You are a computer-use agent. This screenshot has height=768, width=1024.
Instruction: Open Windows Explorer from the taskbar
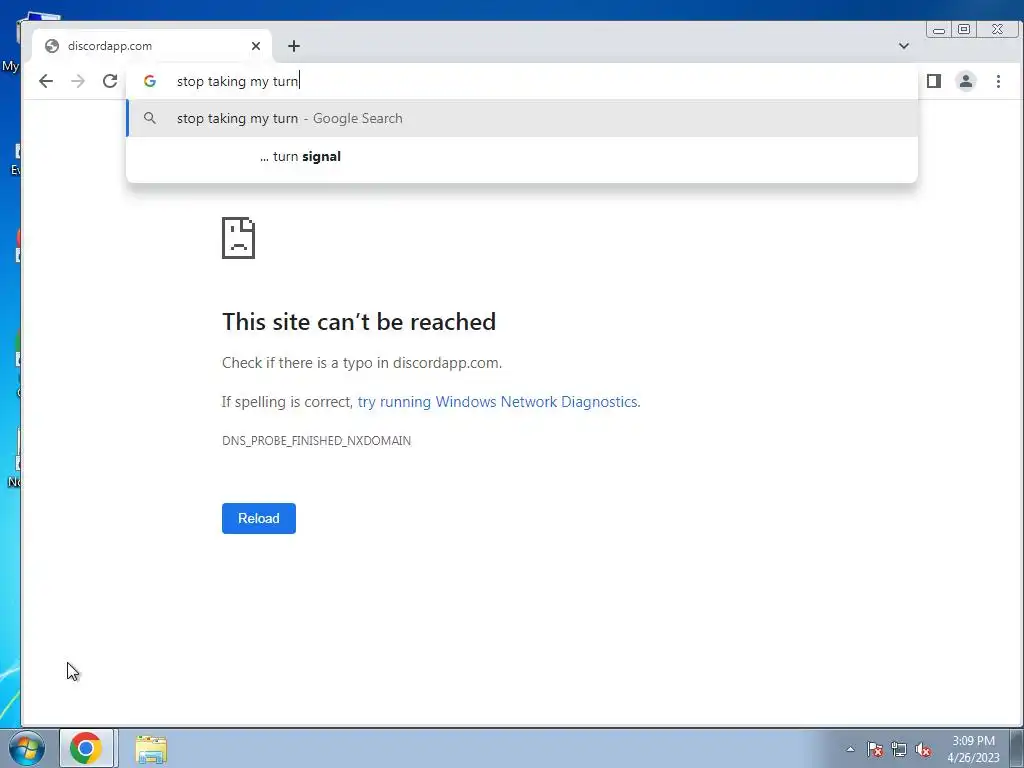click(x=152, y=749)
